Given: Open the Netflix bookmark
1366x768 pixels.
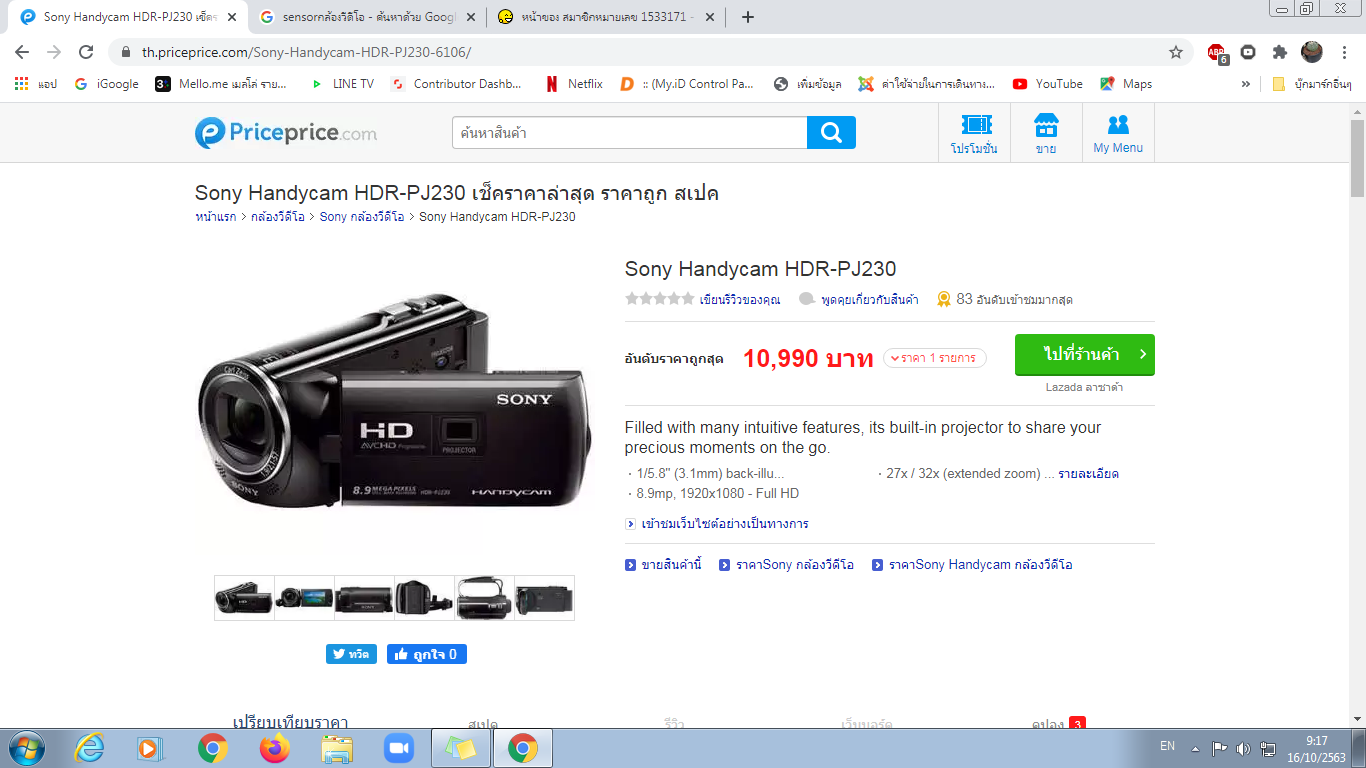Looking at the screenshot, I should click(x=574, y=84).
